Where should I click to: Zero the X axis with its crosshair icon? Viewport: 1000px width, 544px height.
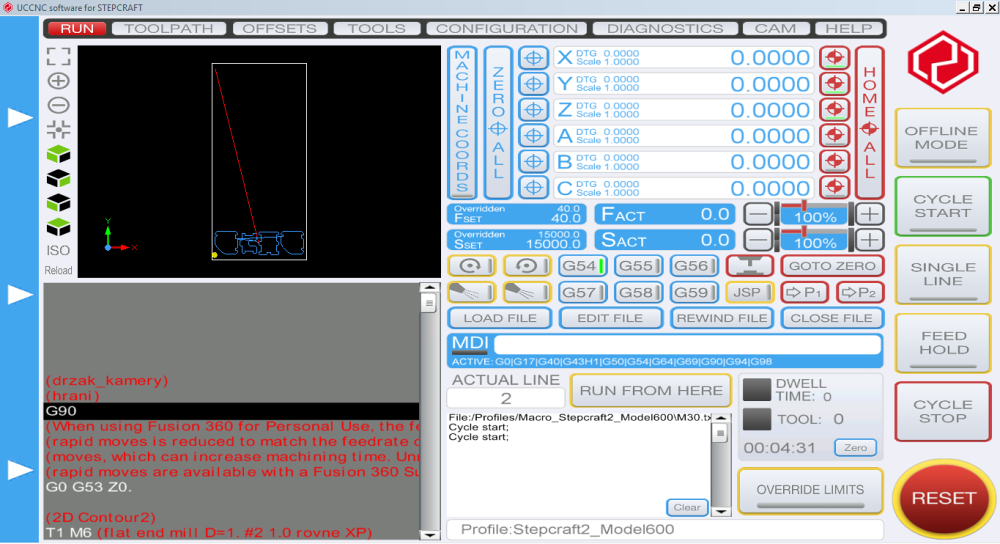534,58
